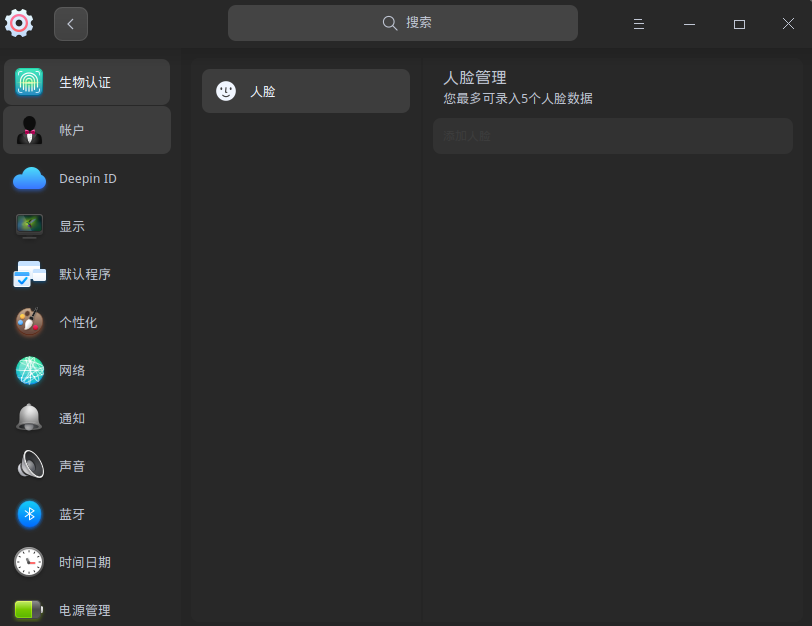Close the Control Center window
Viewport: 812px width, 626px height.
tap(788, 24)
